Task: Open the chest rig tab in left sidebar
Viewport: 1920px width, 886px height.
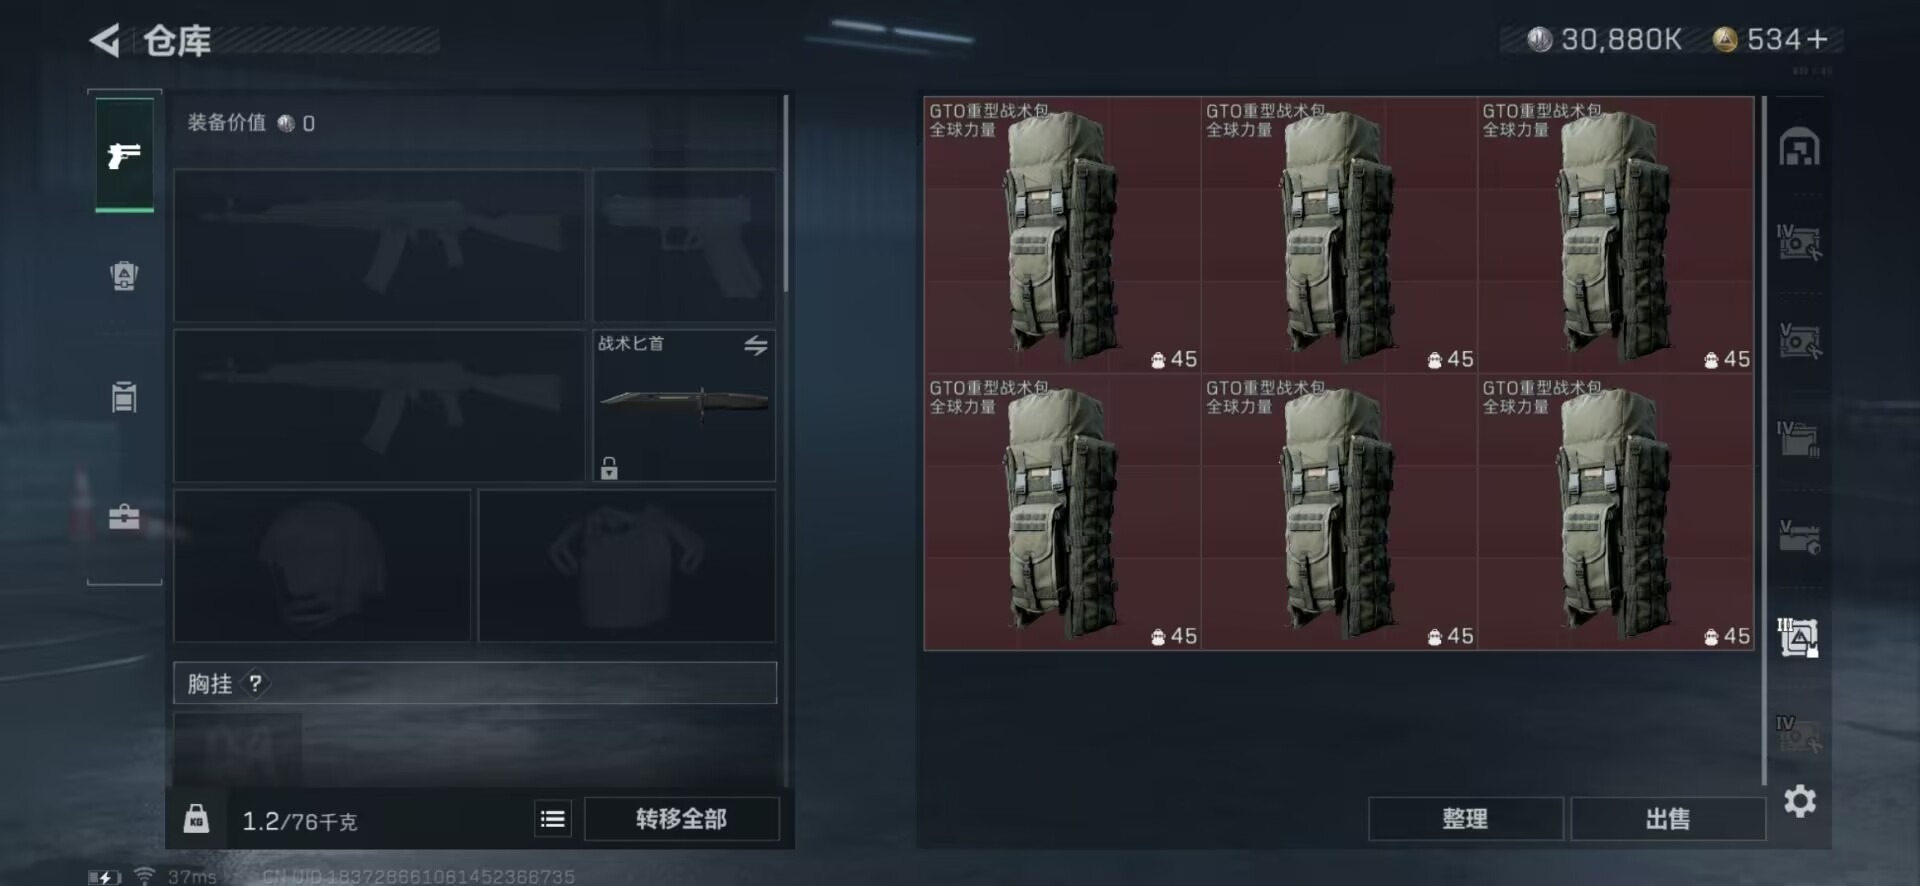Action: click(124, 396)
